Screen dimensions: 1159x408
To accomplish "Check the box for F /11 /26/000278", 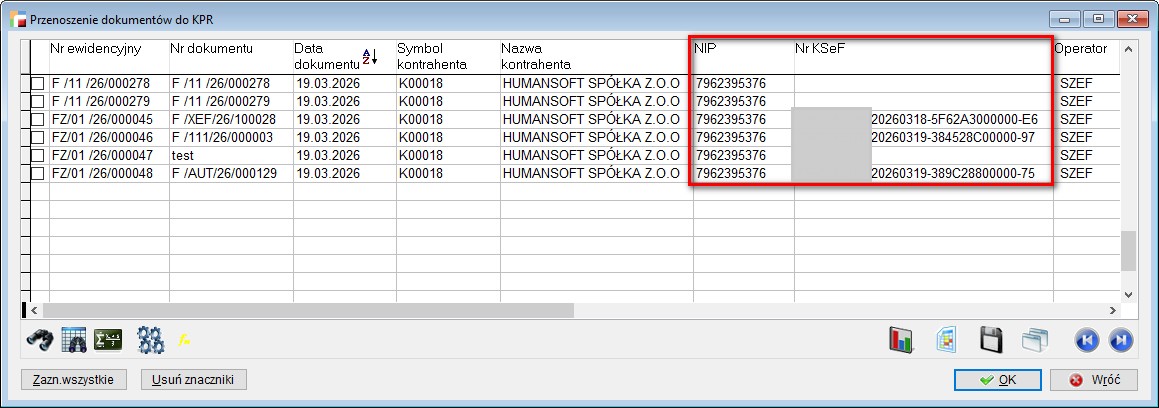I will pos(38,83).
